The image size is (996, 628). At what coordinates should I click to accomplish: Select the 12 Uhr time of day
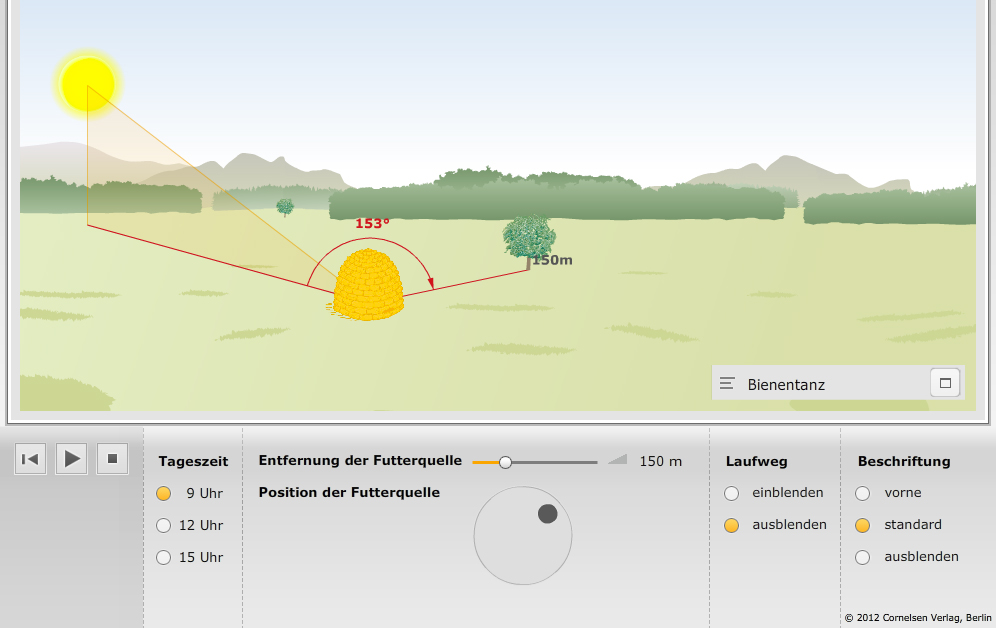tap(164, 525)
